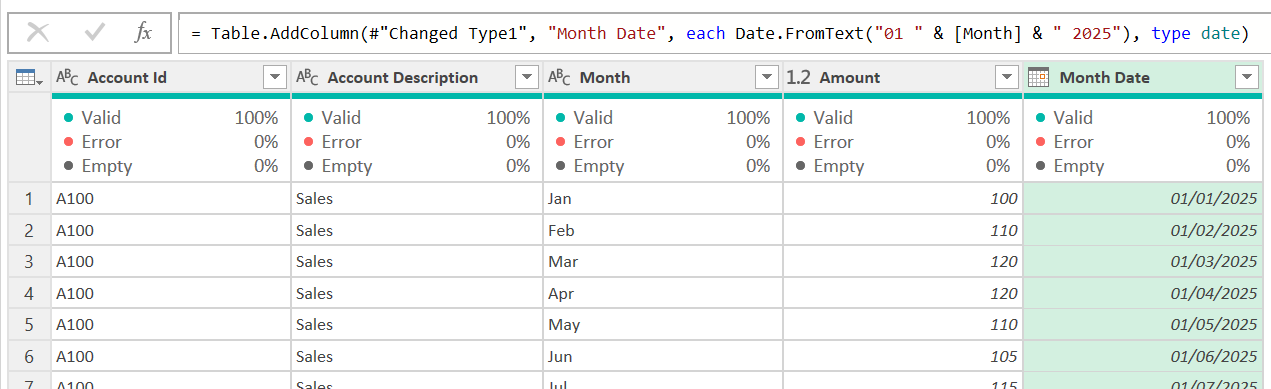
Task: Click the Amount cell with value 100
Action: click(x=903, y=199)
